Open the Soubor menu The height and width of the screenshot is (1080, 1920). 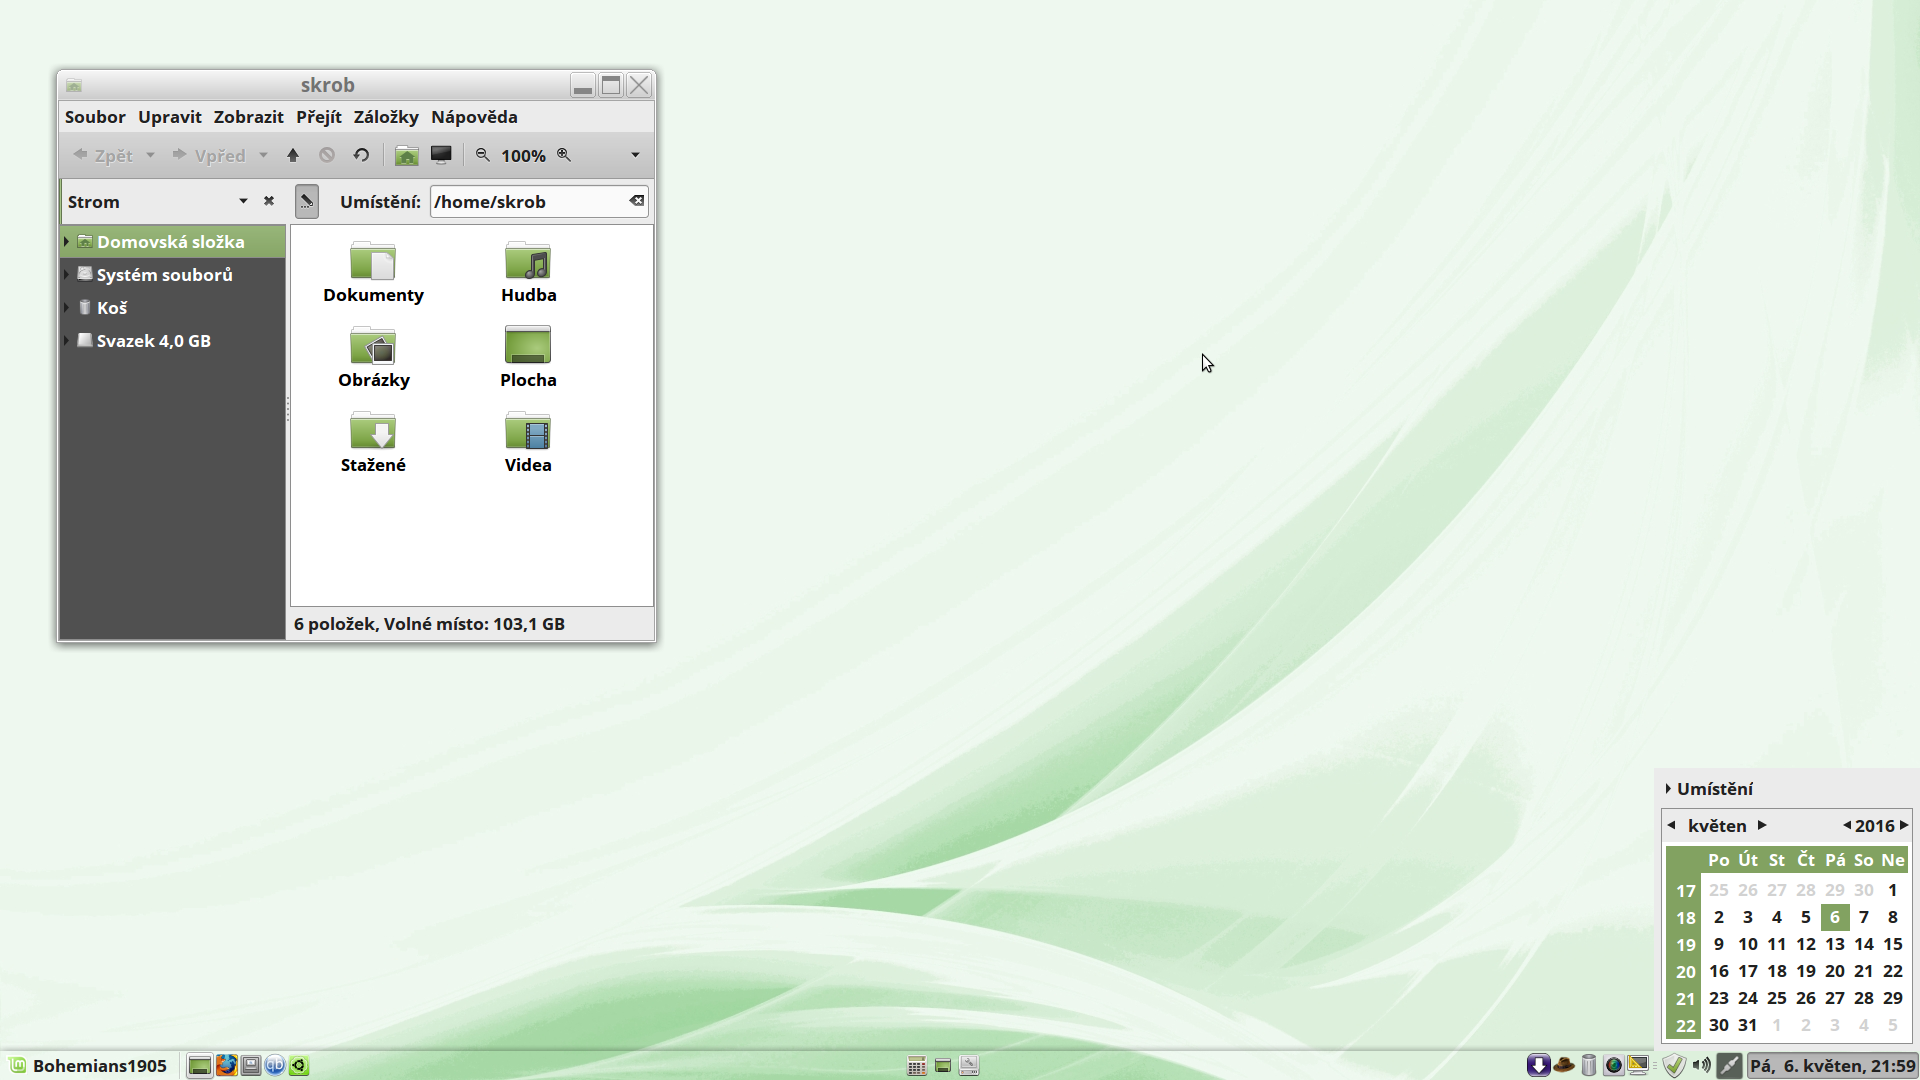(95, 117)
